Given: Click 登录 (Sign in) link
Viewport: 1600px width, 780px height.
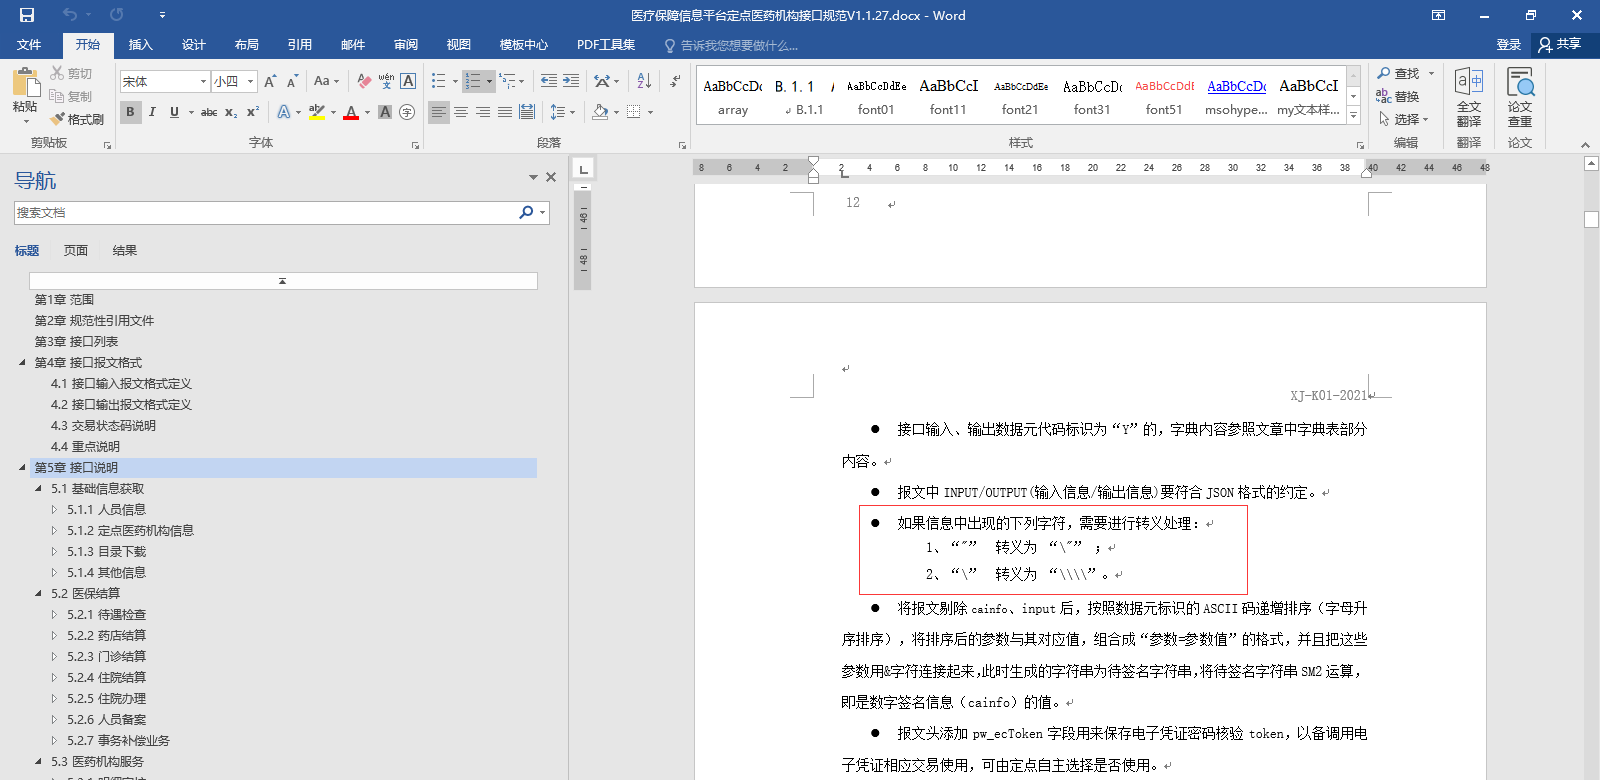Looking at the screenshot, I should 1508,45.
